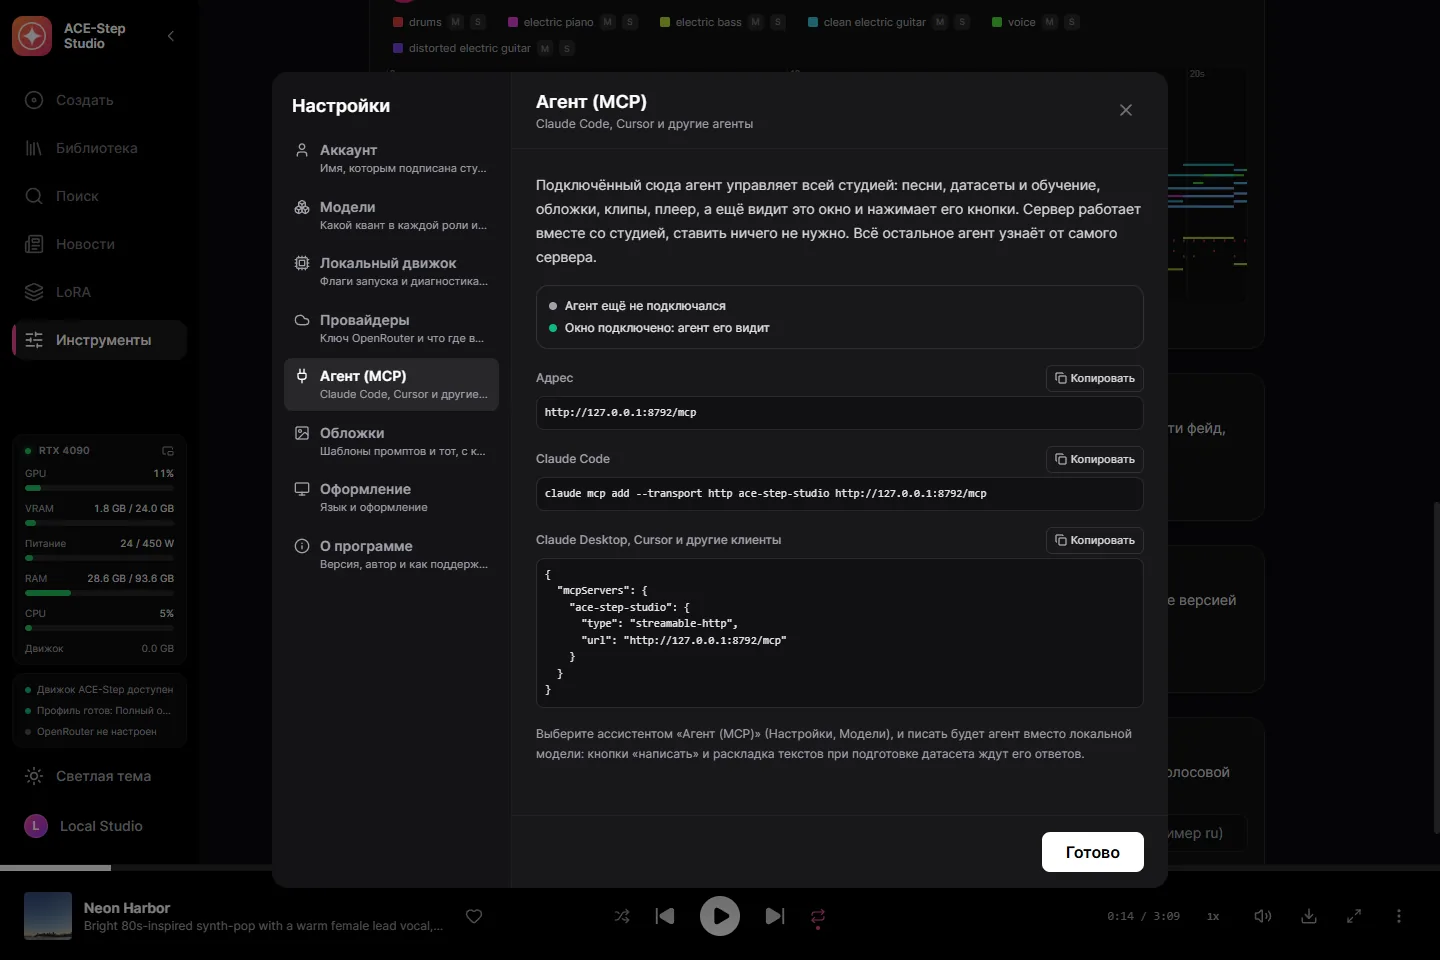This screenshot has width=1440, height=960.
Task: Click the purple L avatar icon
Action: coord(36,826)
